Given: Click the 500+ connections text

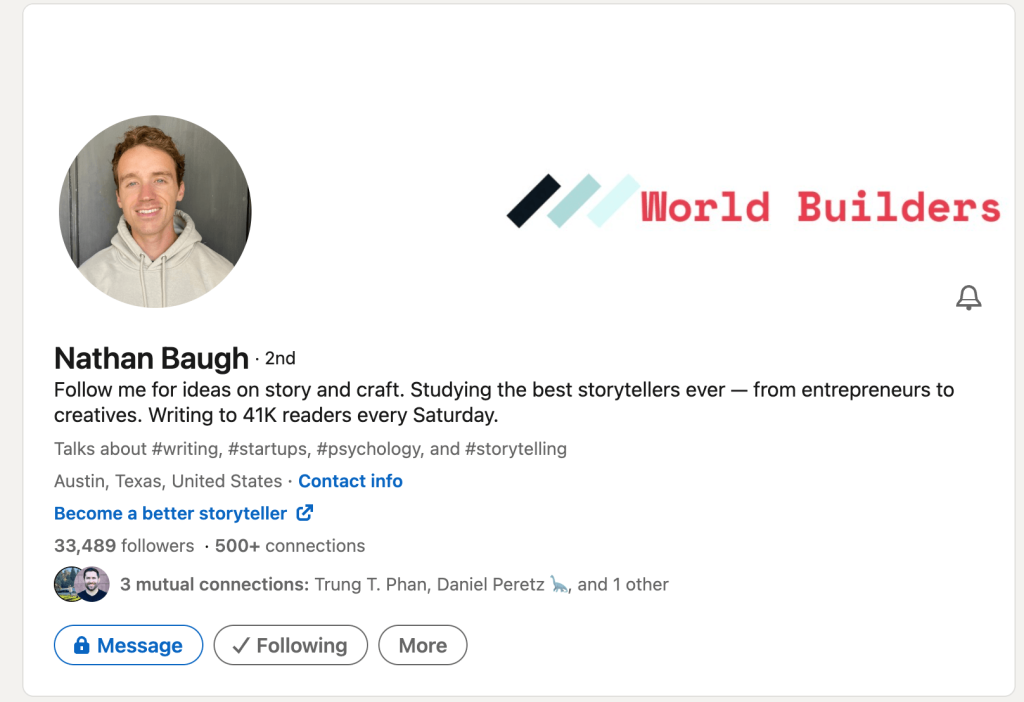Looking at the screenshot, I should coord(290,545).
